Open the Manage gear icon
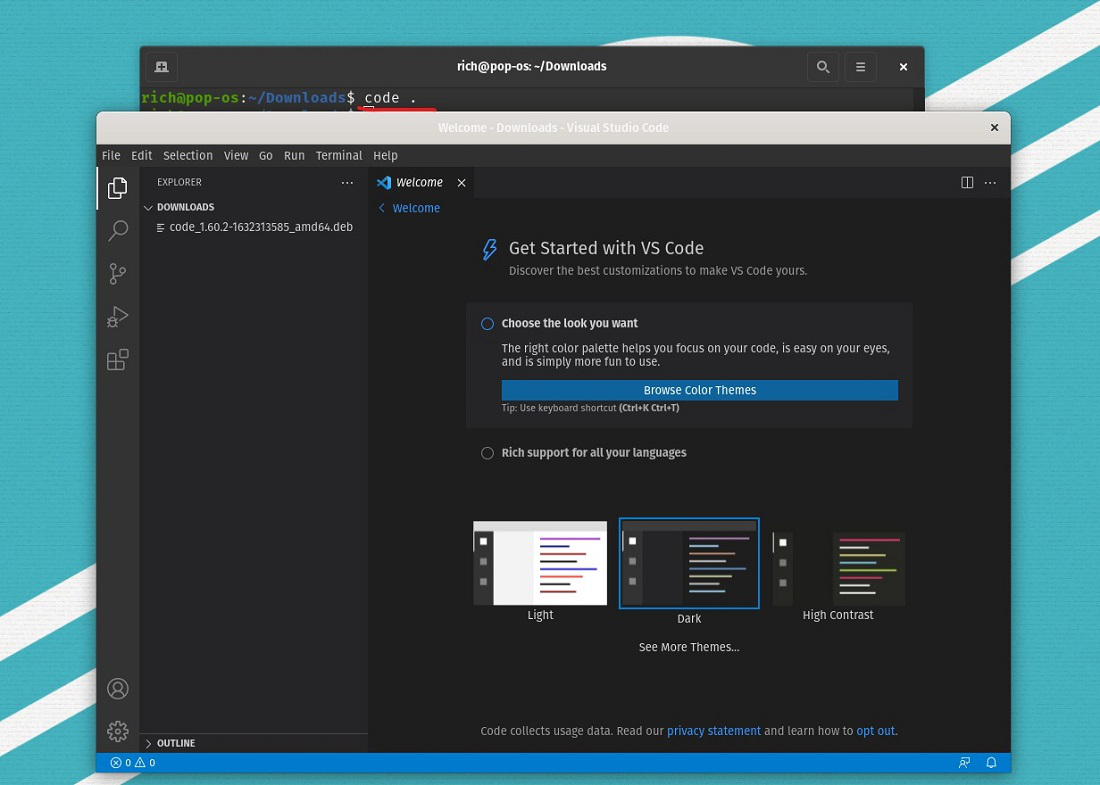Screen dimensions: 1100x785 click(118, 731)
